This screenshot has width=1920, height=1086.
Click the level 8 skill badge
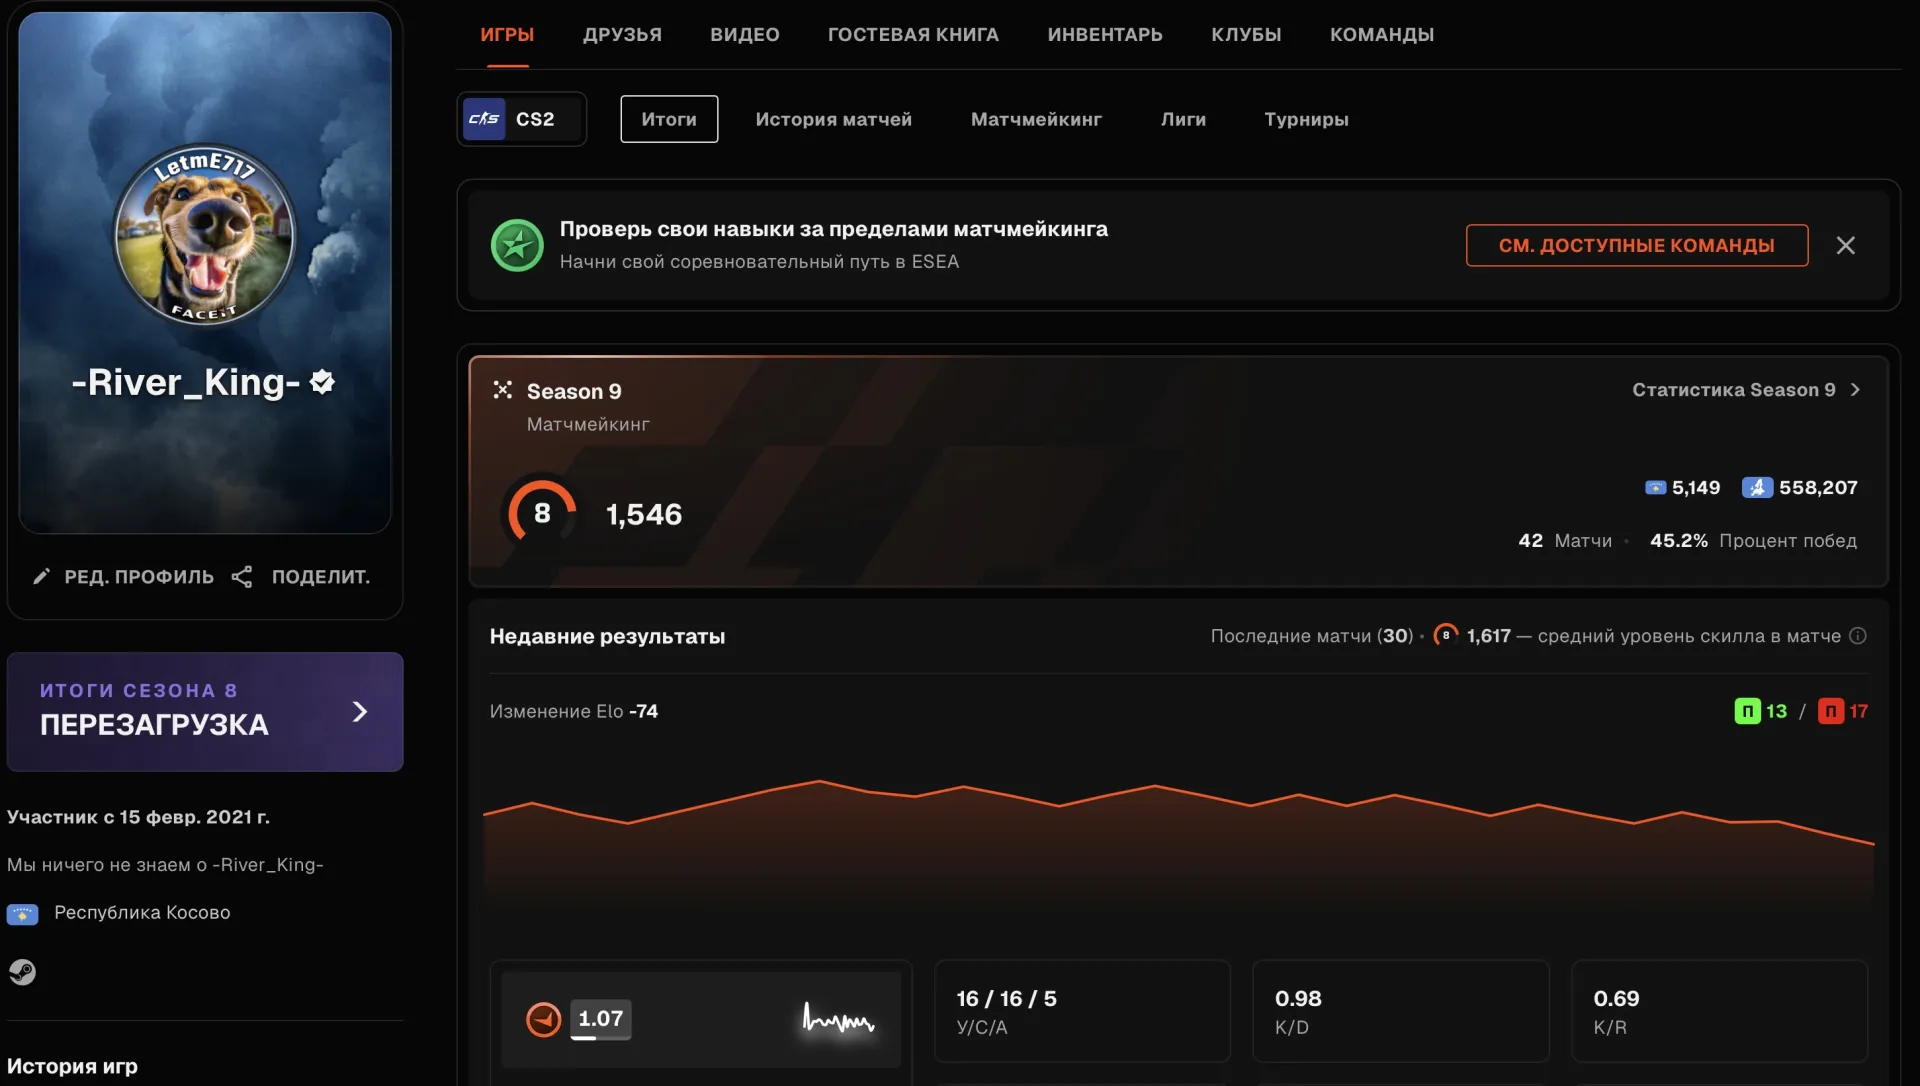click(x=542, y=513)
